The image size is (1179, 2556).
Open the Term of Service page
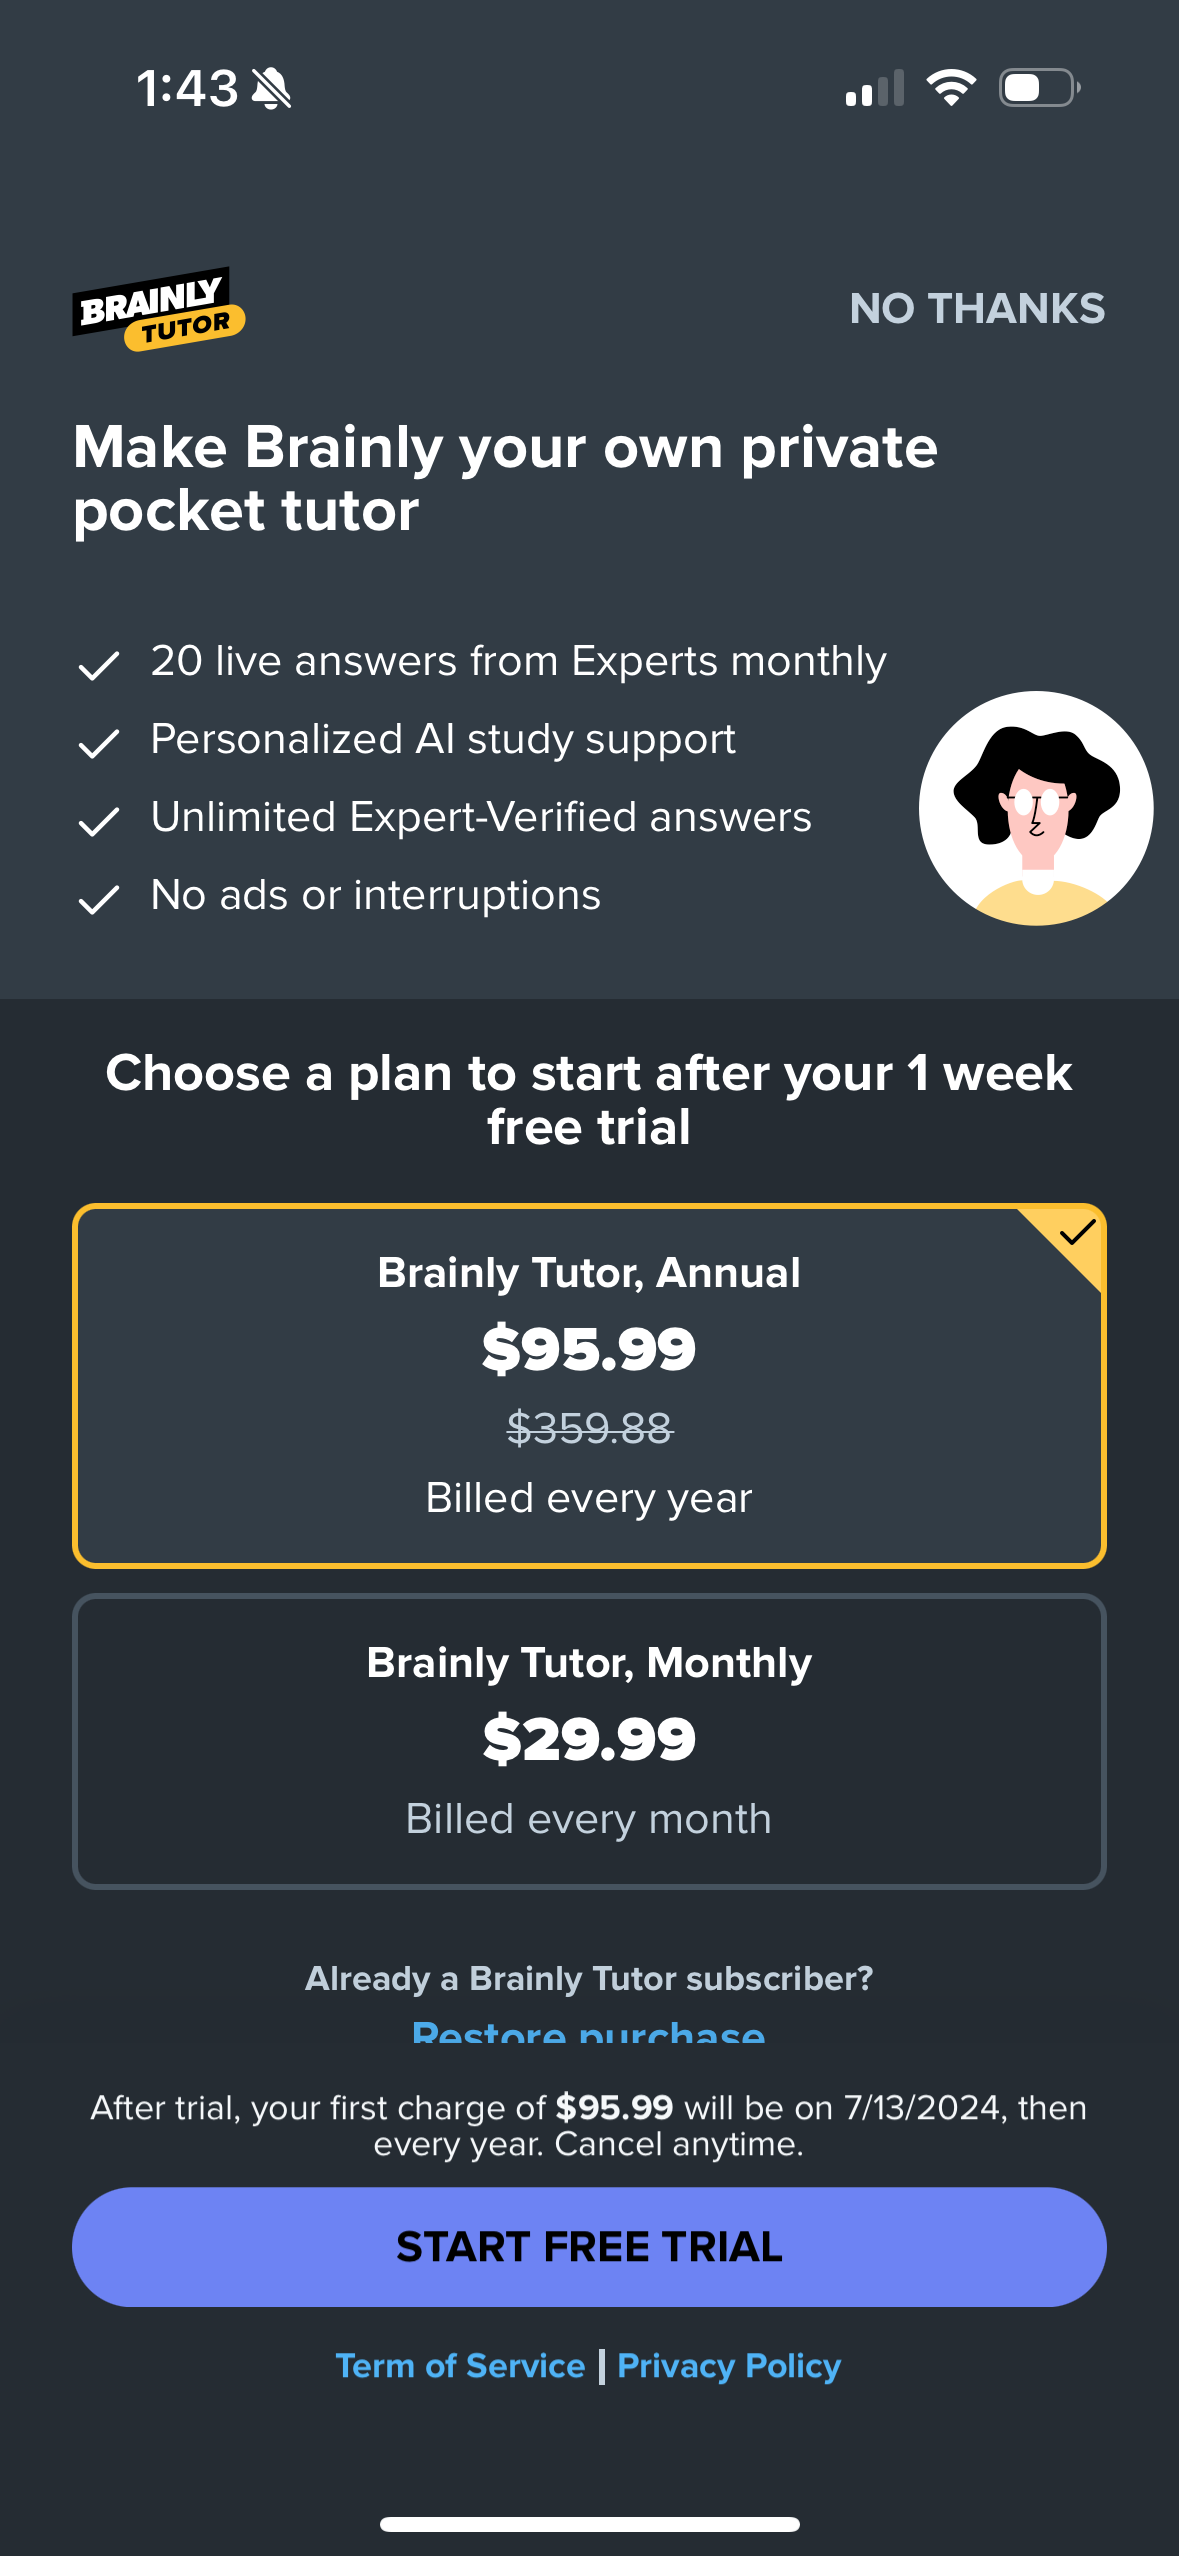tap(460, 2365)
